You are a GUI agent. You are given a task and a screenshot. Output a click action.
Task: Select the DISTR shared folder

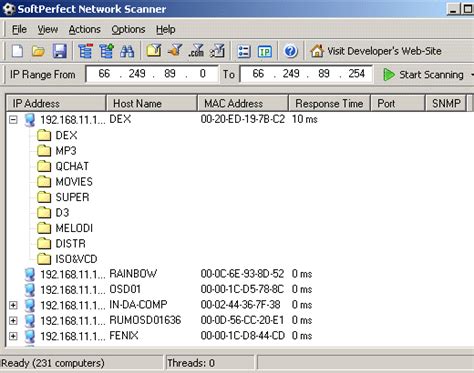click(70, 244)
